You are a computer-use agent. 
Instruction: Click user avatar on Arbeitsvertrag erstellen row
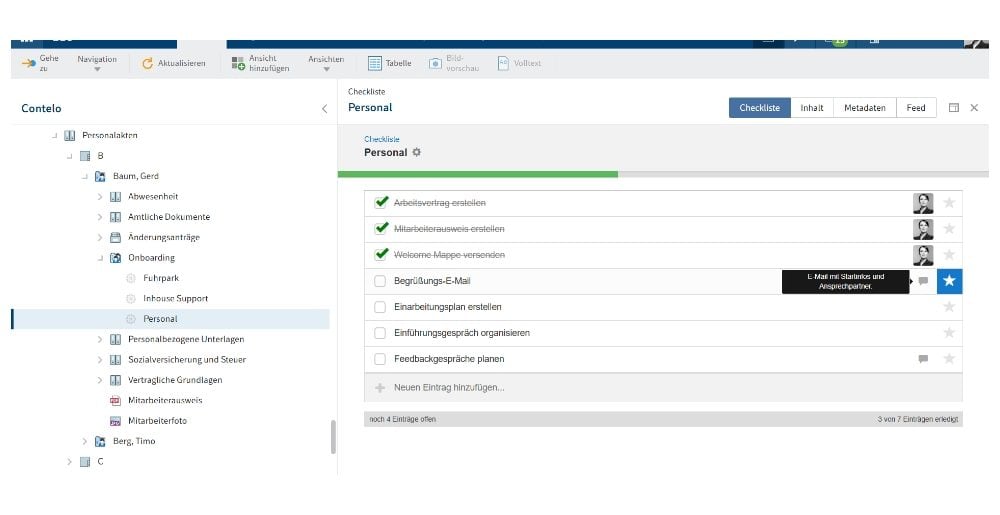(x=923, y=203)
